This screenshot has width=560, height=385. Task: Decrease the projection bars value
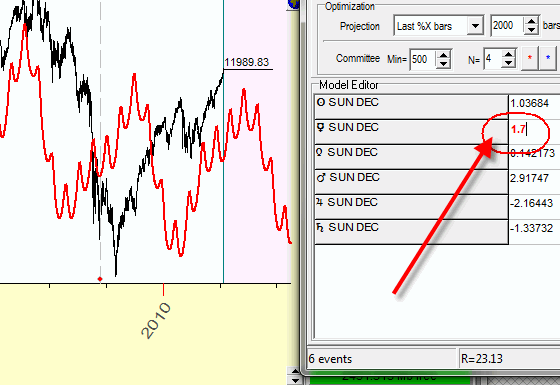(x=531, y=30)
